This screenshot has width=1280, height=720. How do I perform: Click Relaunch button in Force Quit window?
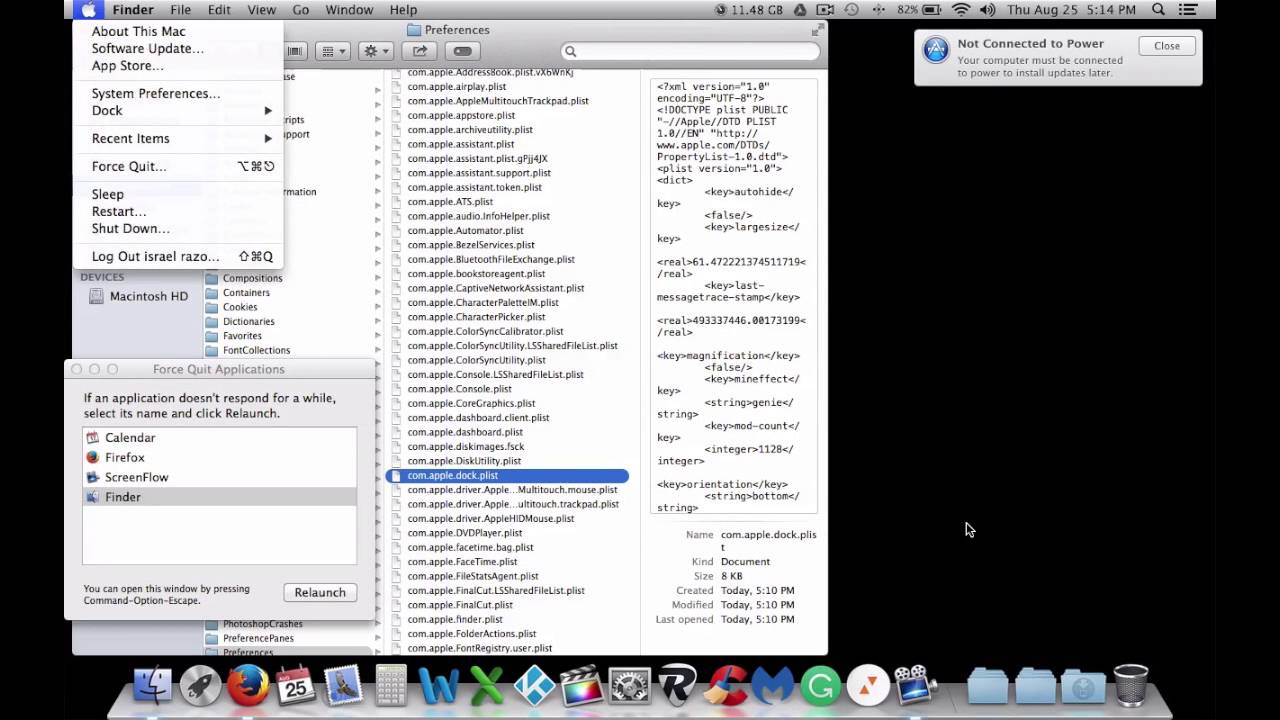[x=320, y=592]
